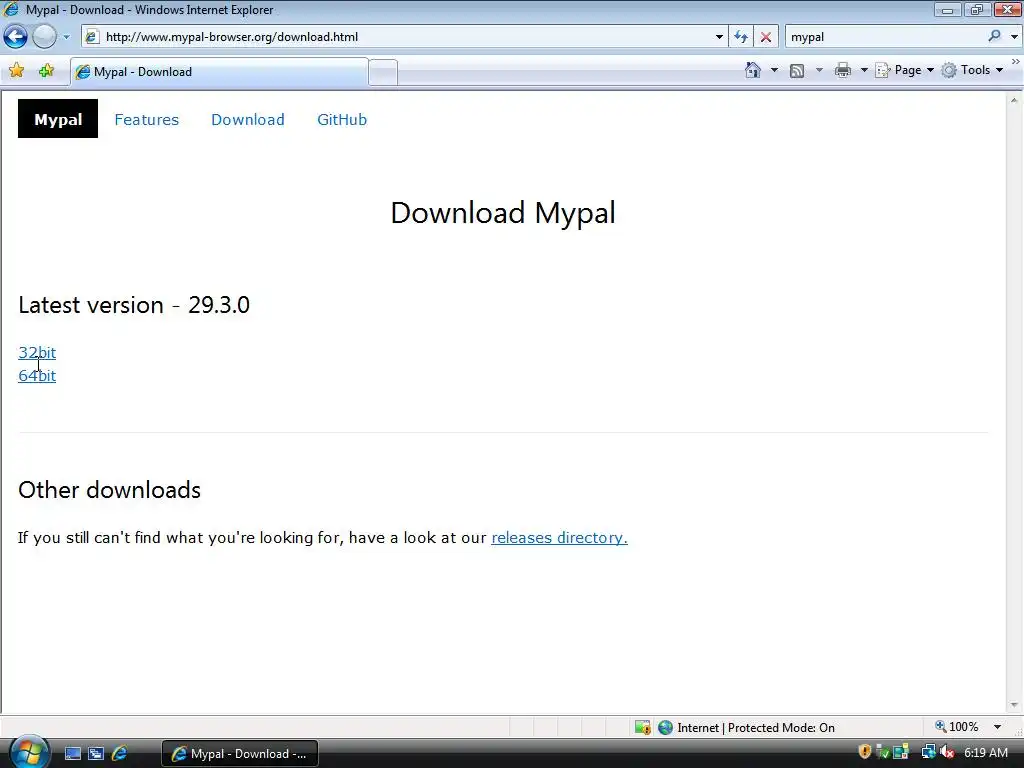Click the page icon in address bar
This screenshot has height=768, width=1024.
tap(92, 37)
